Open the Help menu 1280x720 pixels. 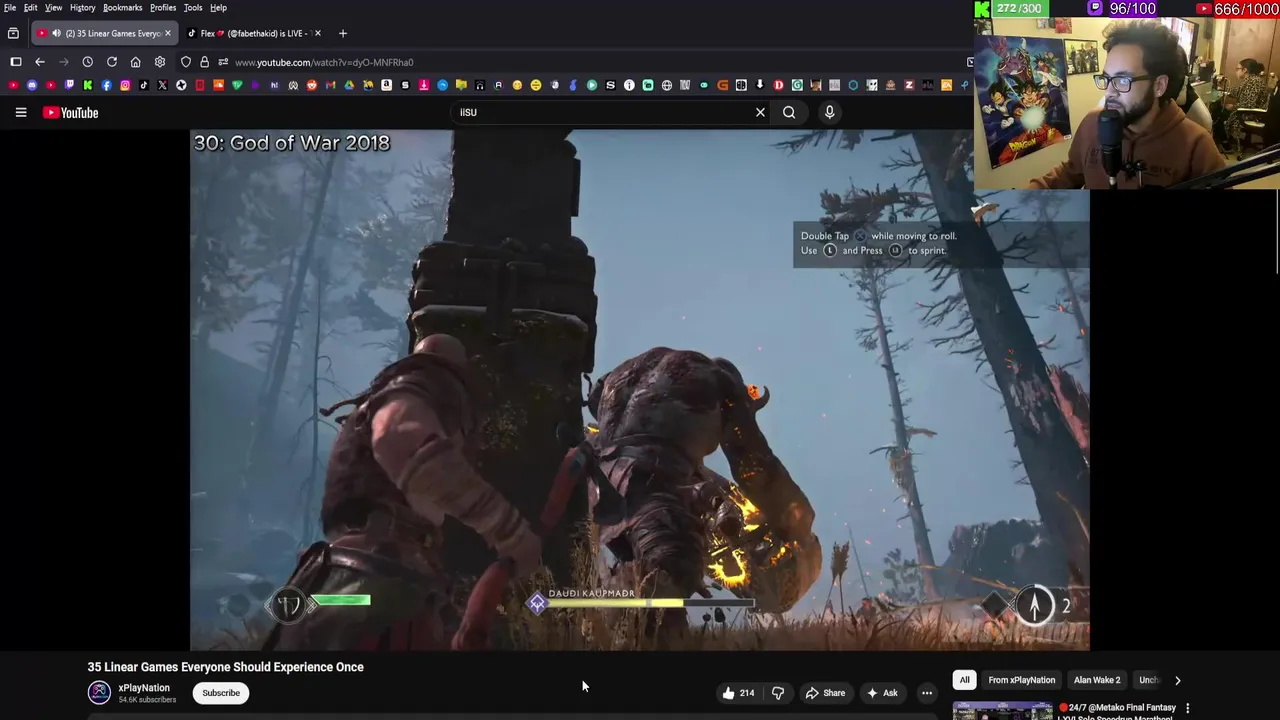click(218, 7)
